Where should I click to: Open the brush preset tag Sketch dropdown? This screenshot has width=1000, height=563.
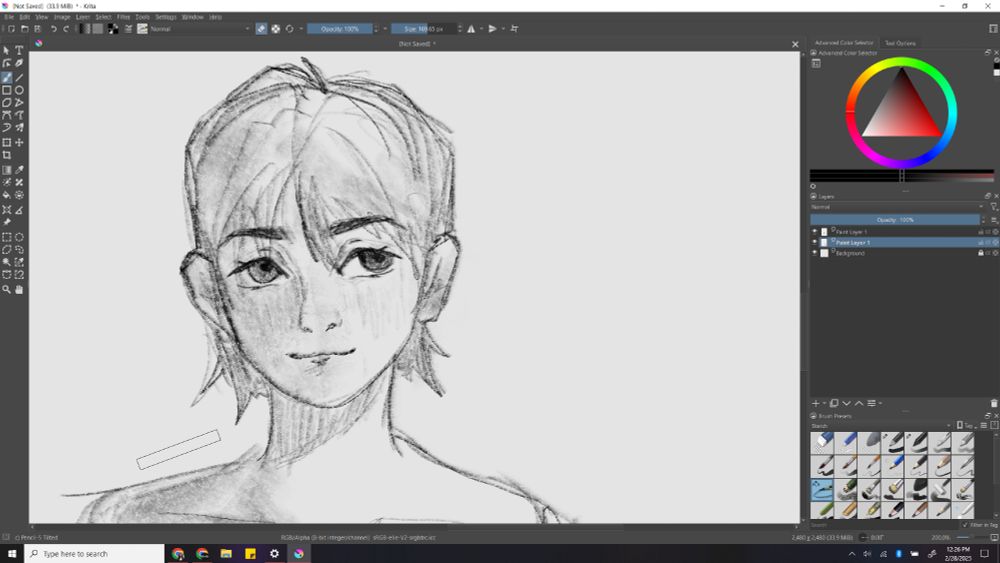pos(881,425)
